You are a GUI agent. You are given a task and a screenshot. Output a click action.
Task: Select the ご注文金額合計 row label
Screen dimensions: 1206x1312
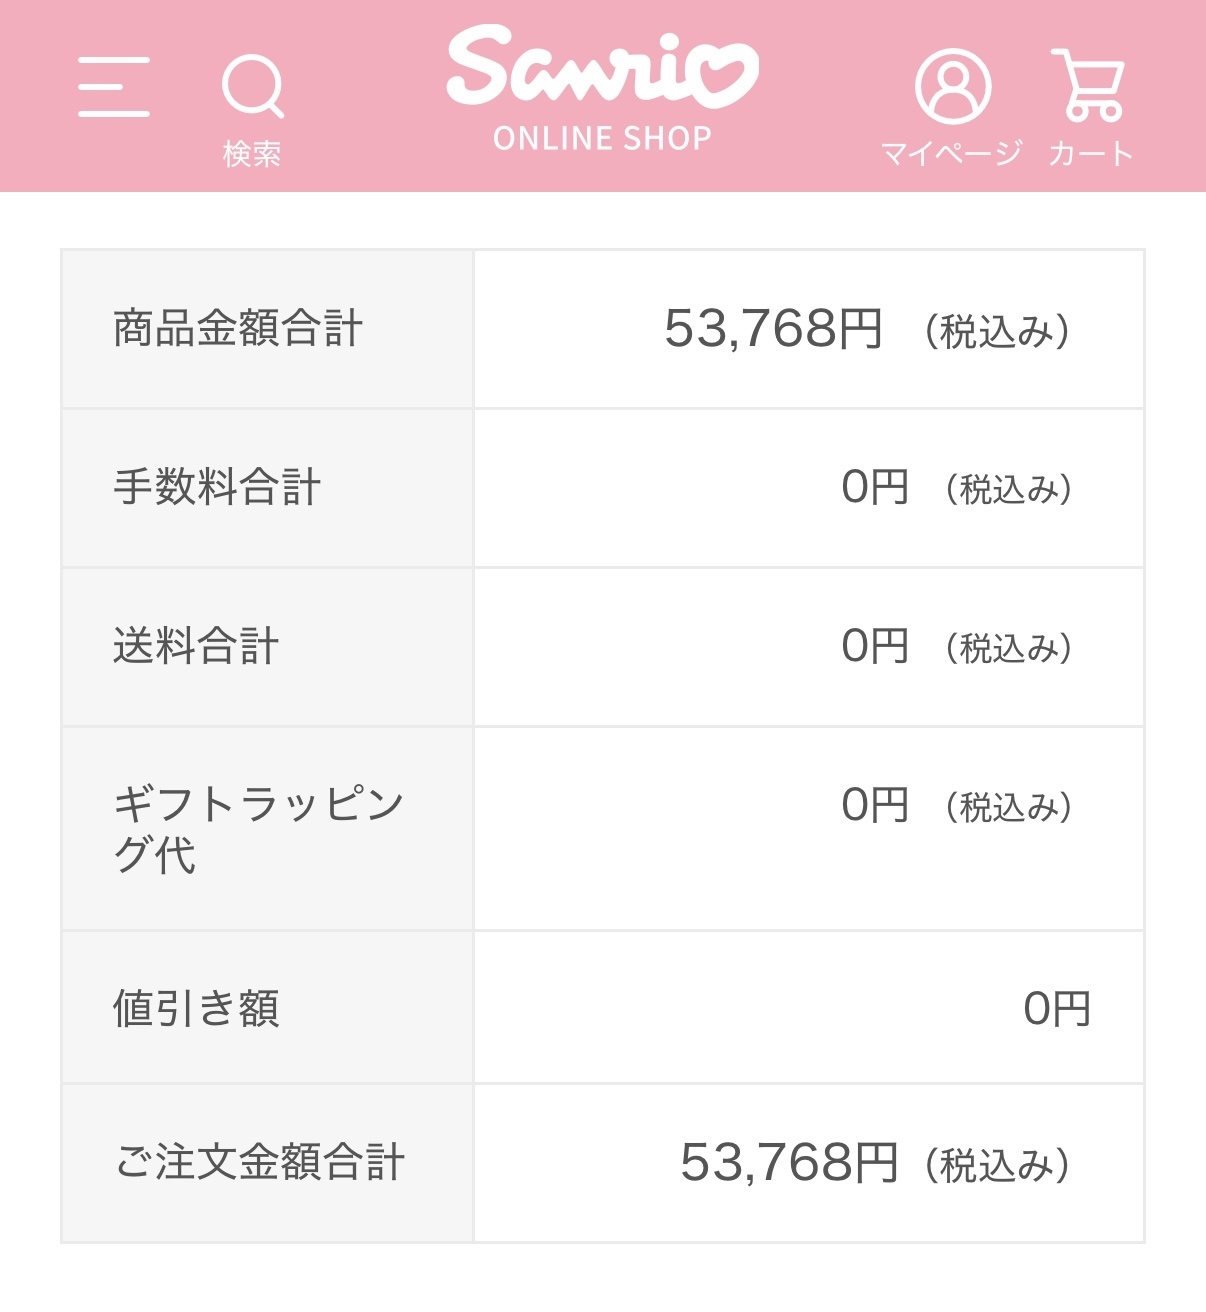coord(260,1163)
